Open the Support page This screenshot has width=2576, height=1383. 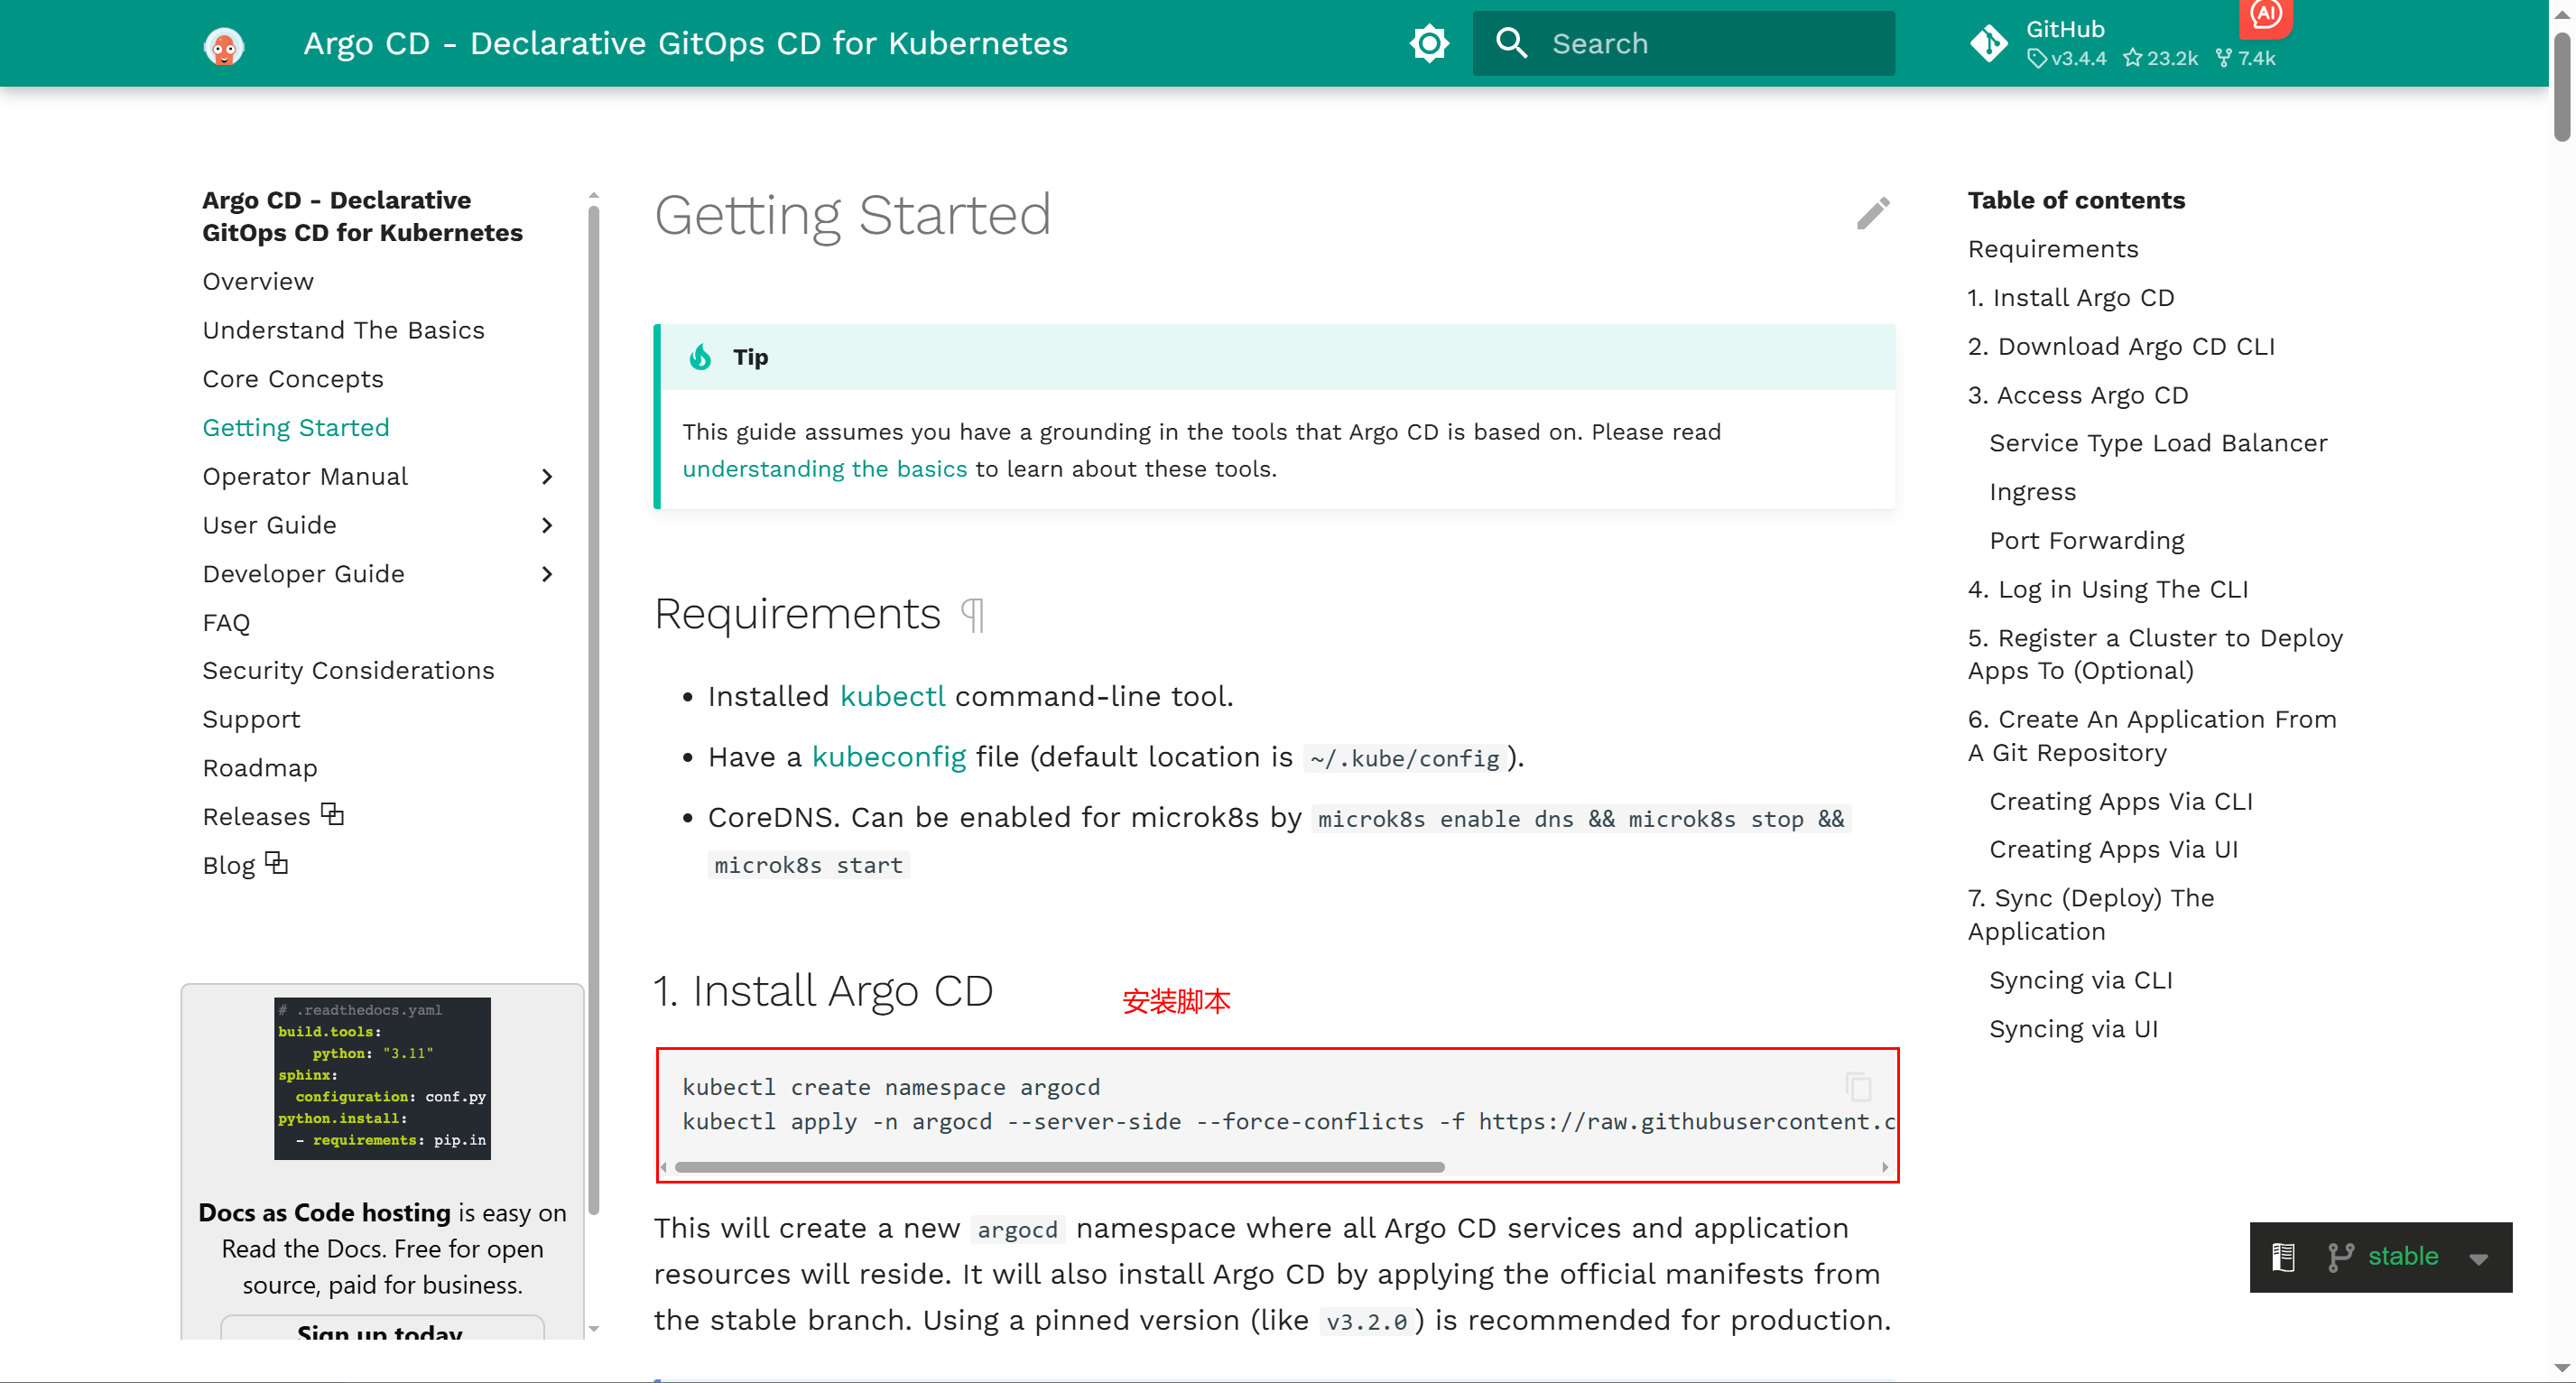point(251,720)
